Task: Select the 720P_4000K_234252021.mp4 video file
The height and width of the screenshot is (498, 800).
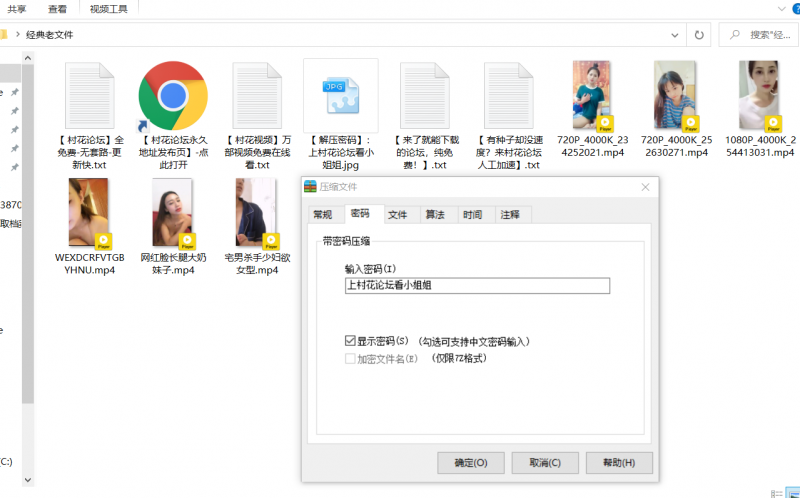Action: tap(592, 96)
